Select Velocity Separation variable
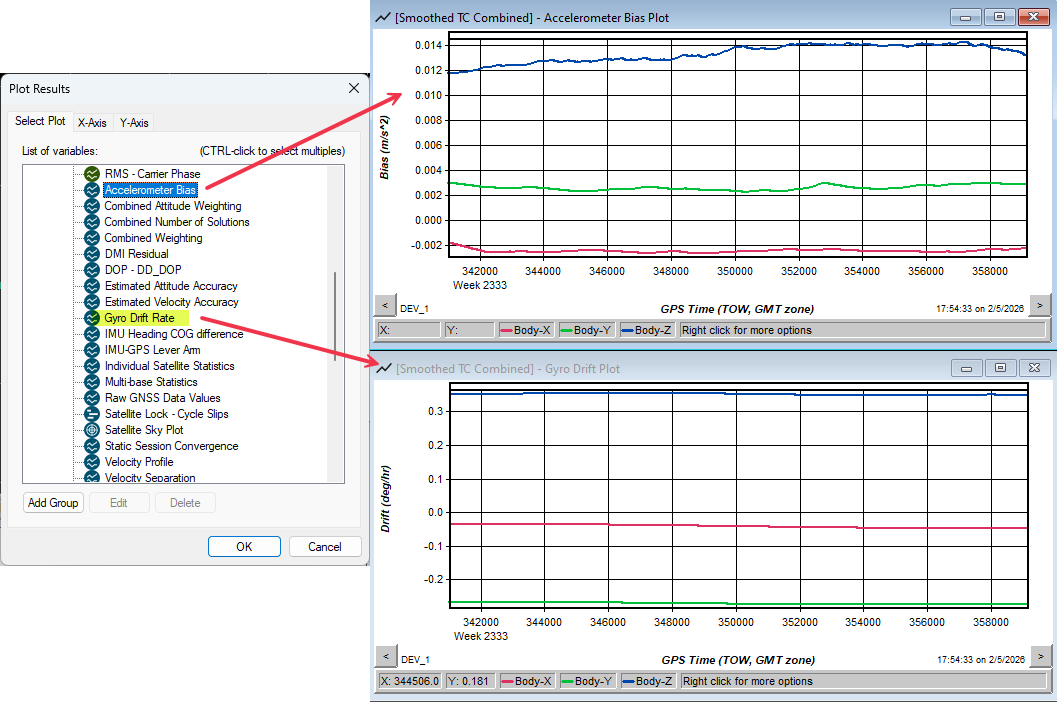Screen dimensions: 1057x702 tap(150, 477)
